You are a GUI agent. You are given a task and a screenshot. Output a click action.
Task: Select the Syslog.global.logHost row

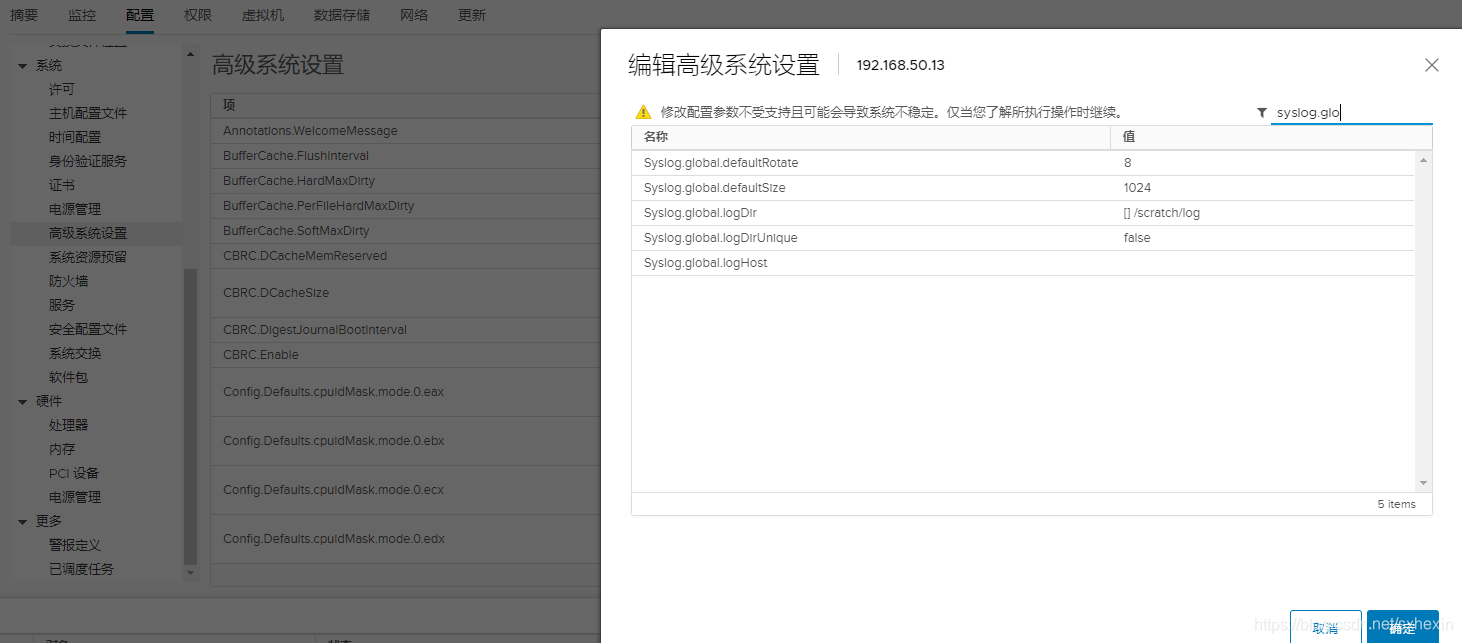(1023, 263)
